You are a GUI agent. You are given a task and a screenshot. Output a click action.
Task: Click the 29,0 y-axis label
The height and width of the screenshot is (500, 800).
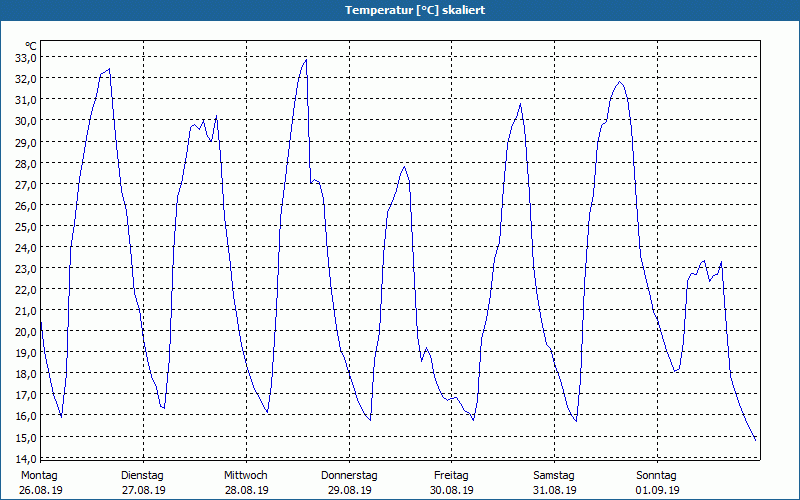(26, 142)
